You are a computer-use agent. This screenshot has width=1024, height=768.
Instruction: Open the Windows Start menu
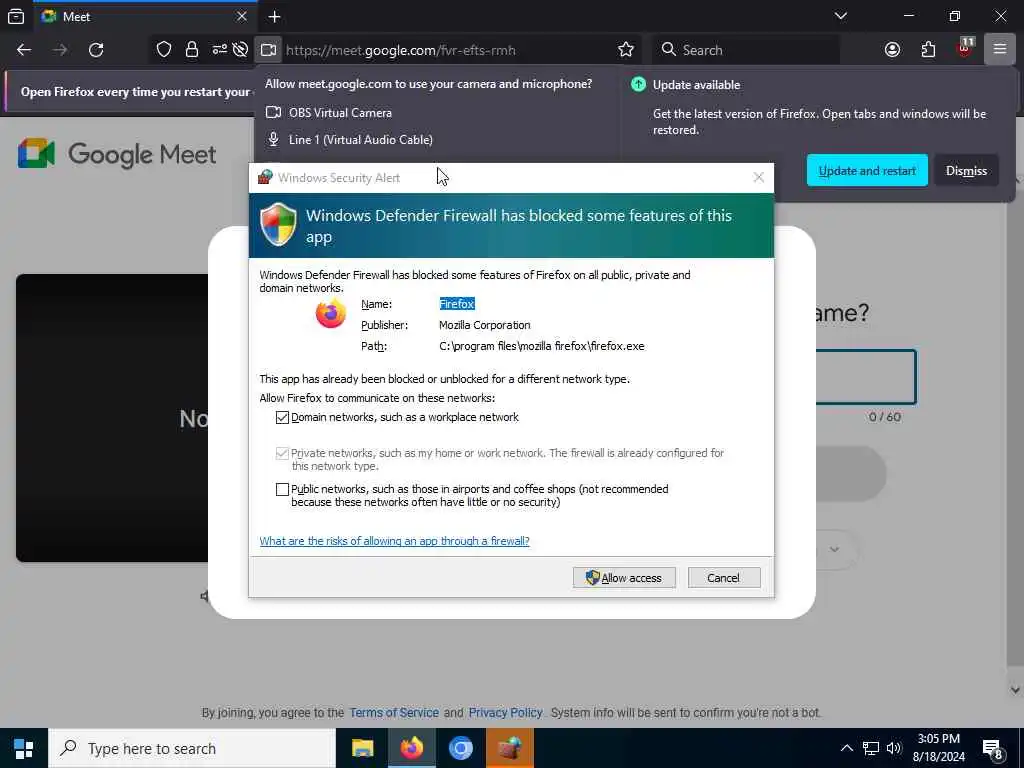(24, 748)
